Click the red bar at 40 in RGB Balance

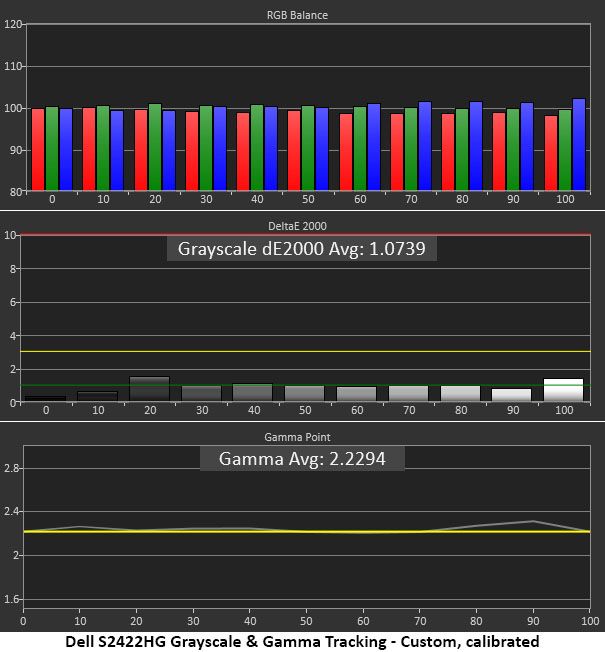[243, 151]
